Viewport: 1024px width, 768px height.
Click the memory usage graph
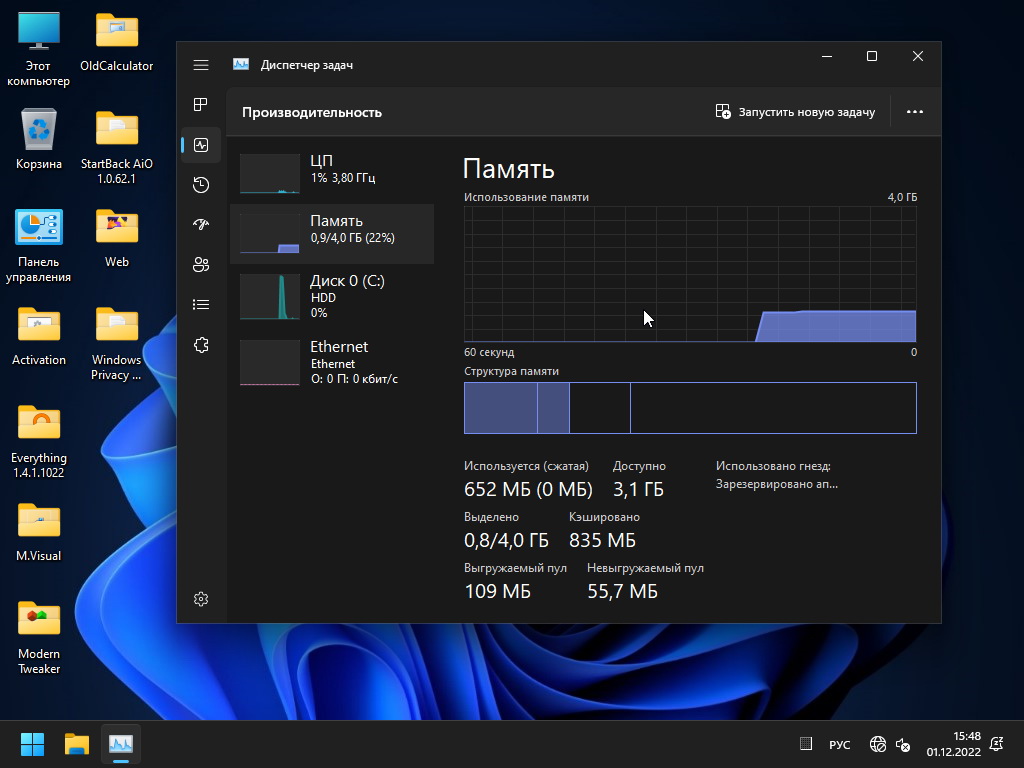(x=690, y=274)
